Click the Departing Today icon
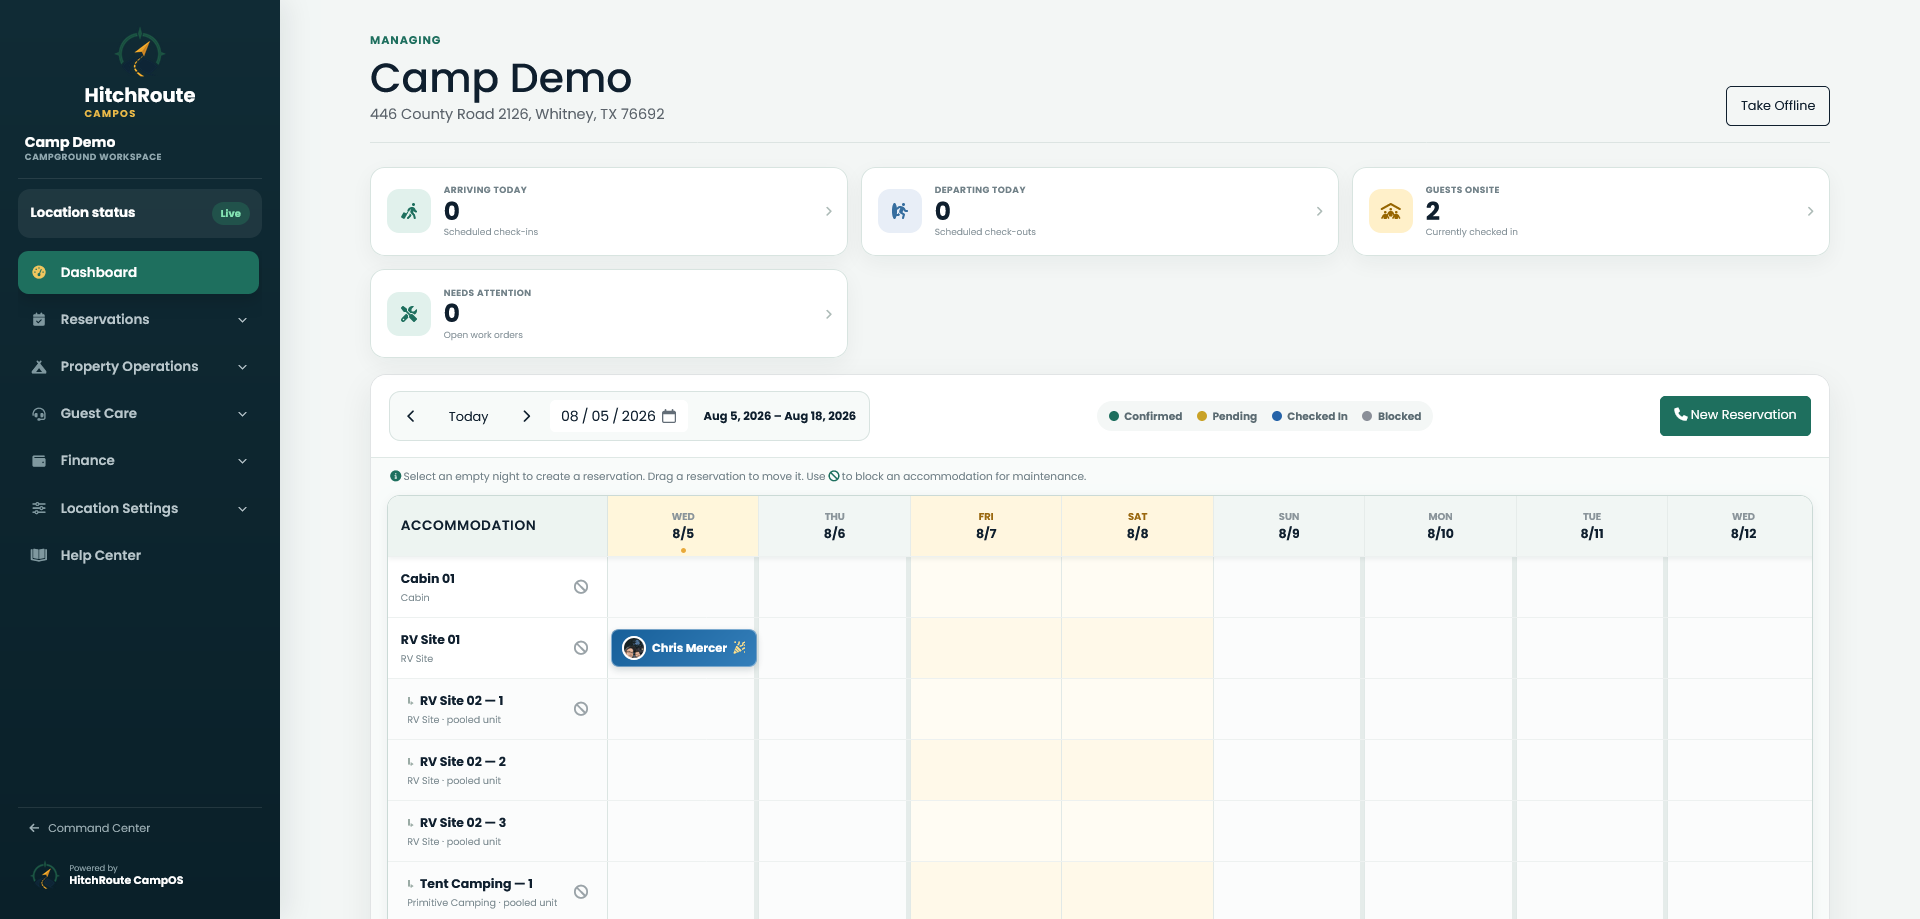This screenshot has height=919, width=1920. (x=900, y=211)
